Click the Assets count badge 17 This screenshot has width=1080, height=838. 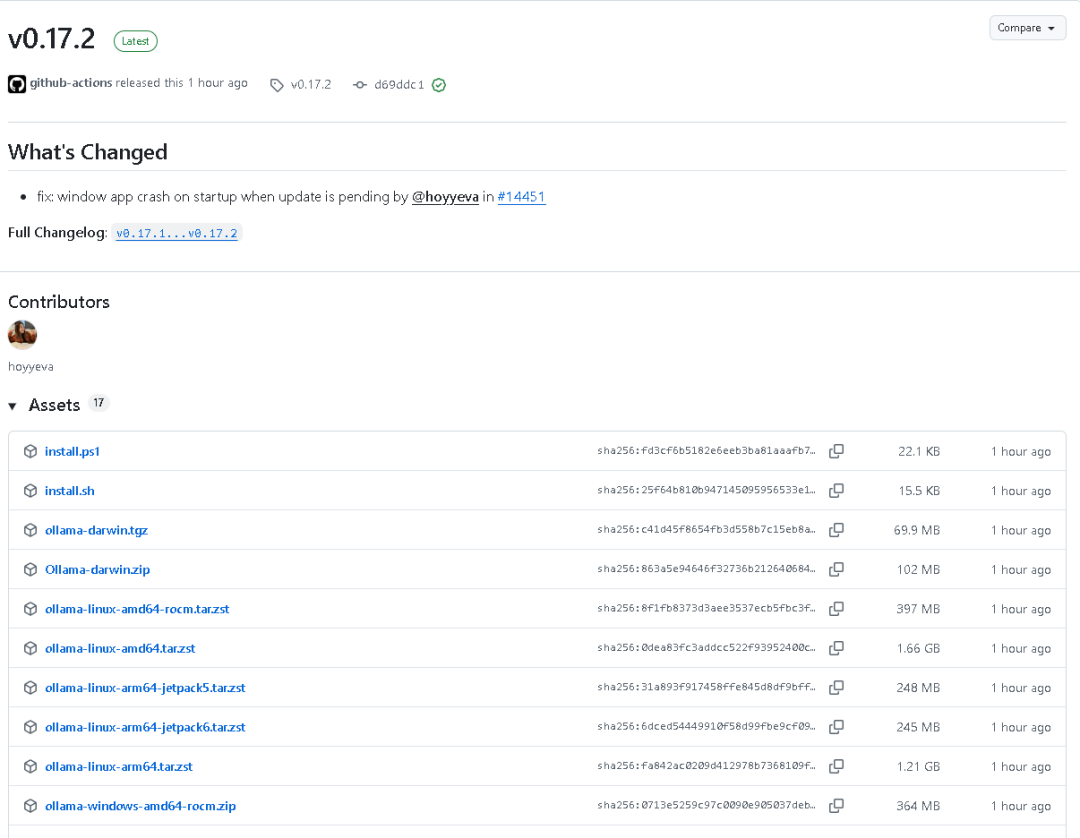tap(98, 403)
